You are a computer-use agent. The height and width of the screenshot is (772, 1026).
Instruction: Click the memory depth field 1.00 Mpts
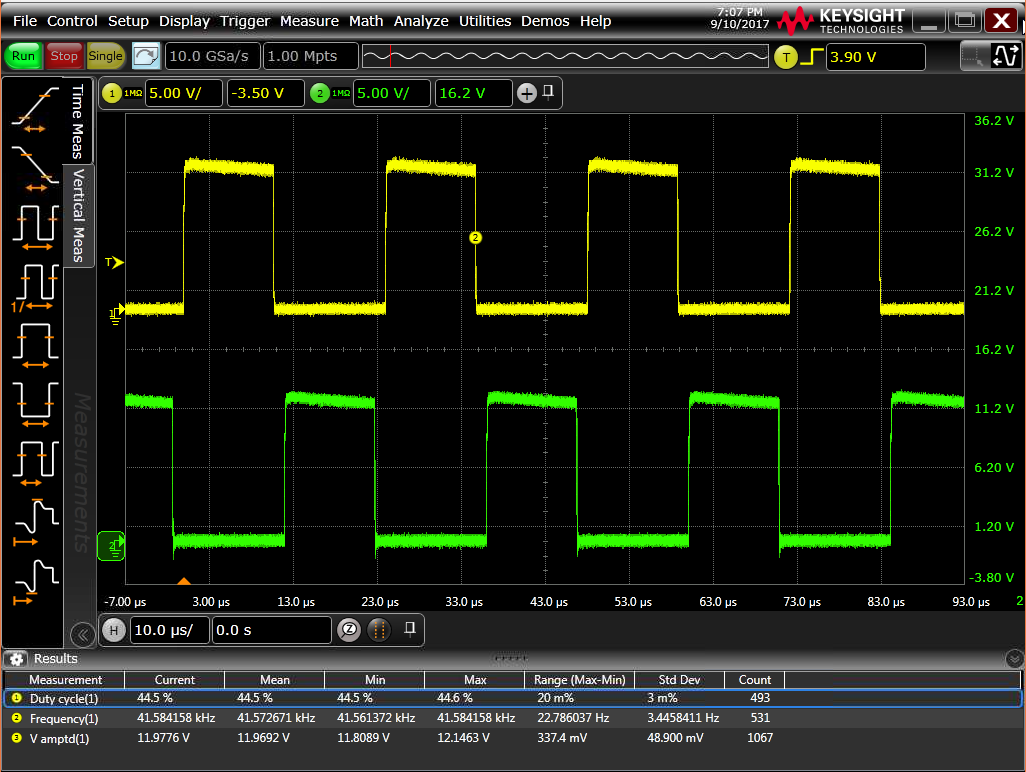coord(311,56)
